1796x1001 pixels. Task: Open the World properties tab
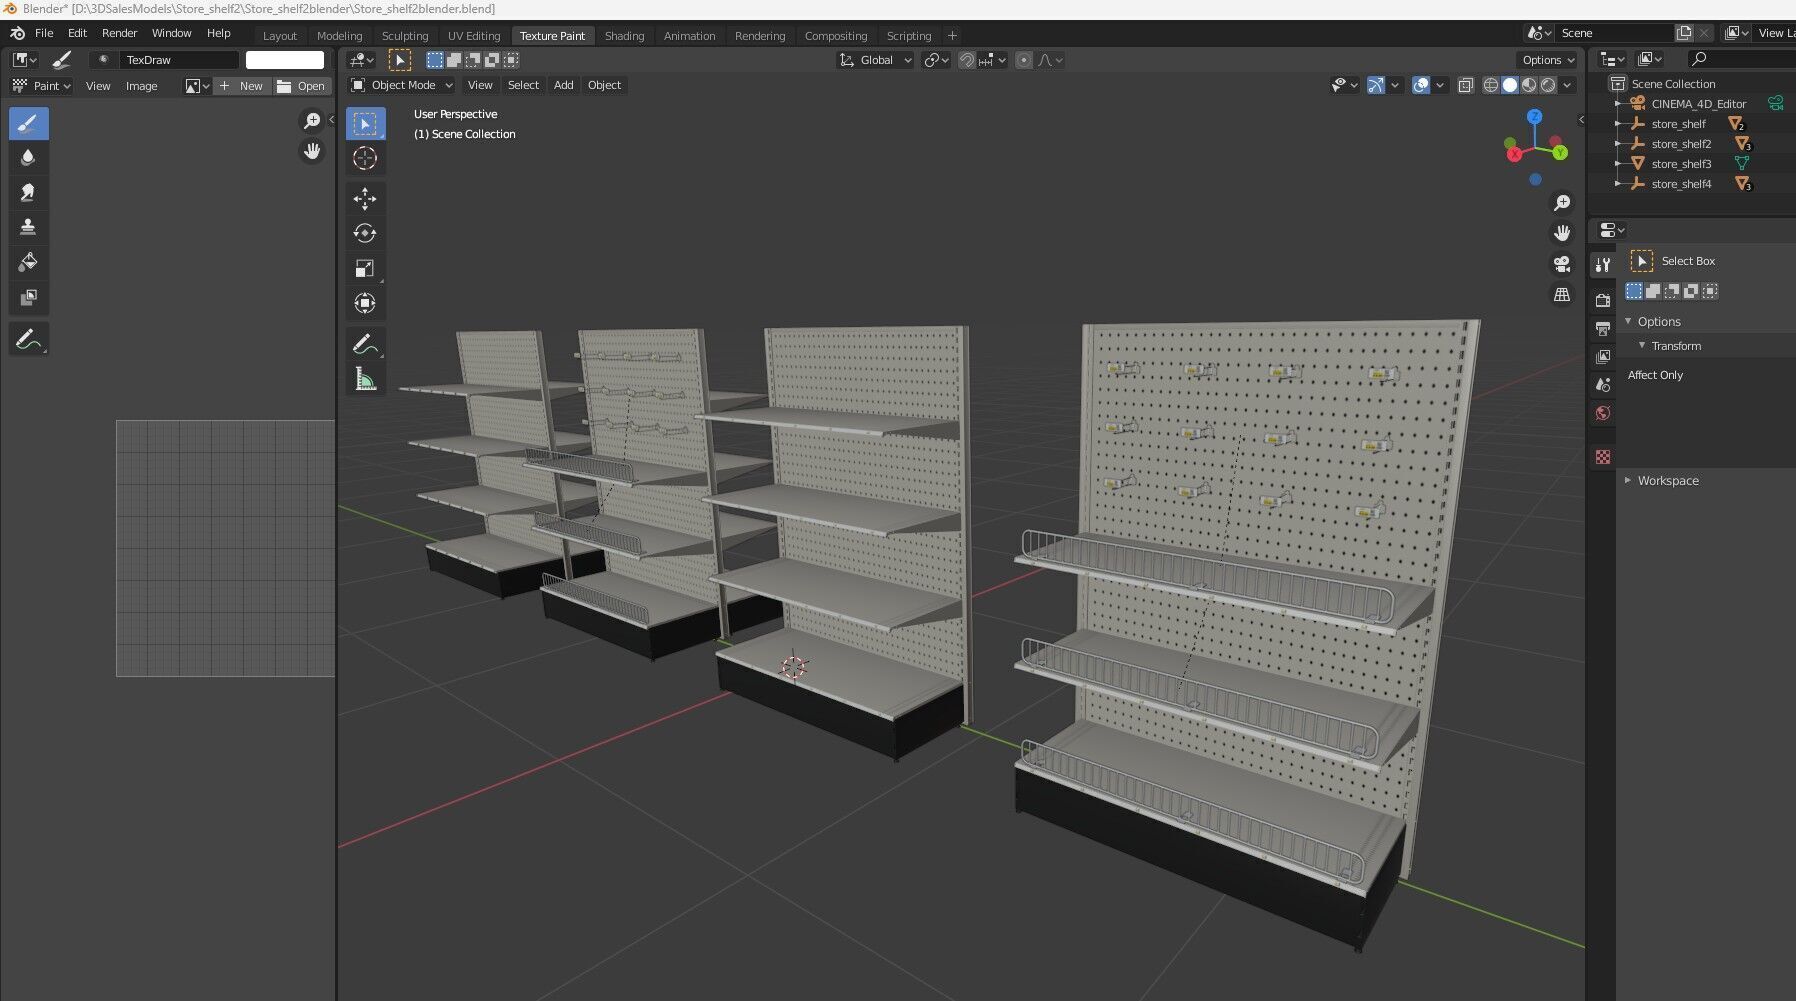[1603, 412]
